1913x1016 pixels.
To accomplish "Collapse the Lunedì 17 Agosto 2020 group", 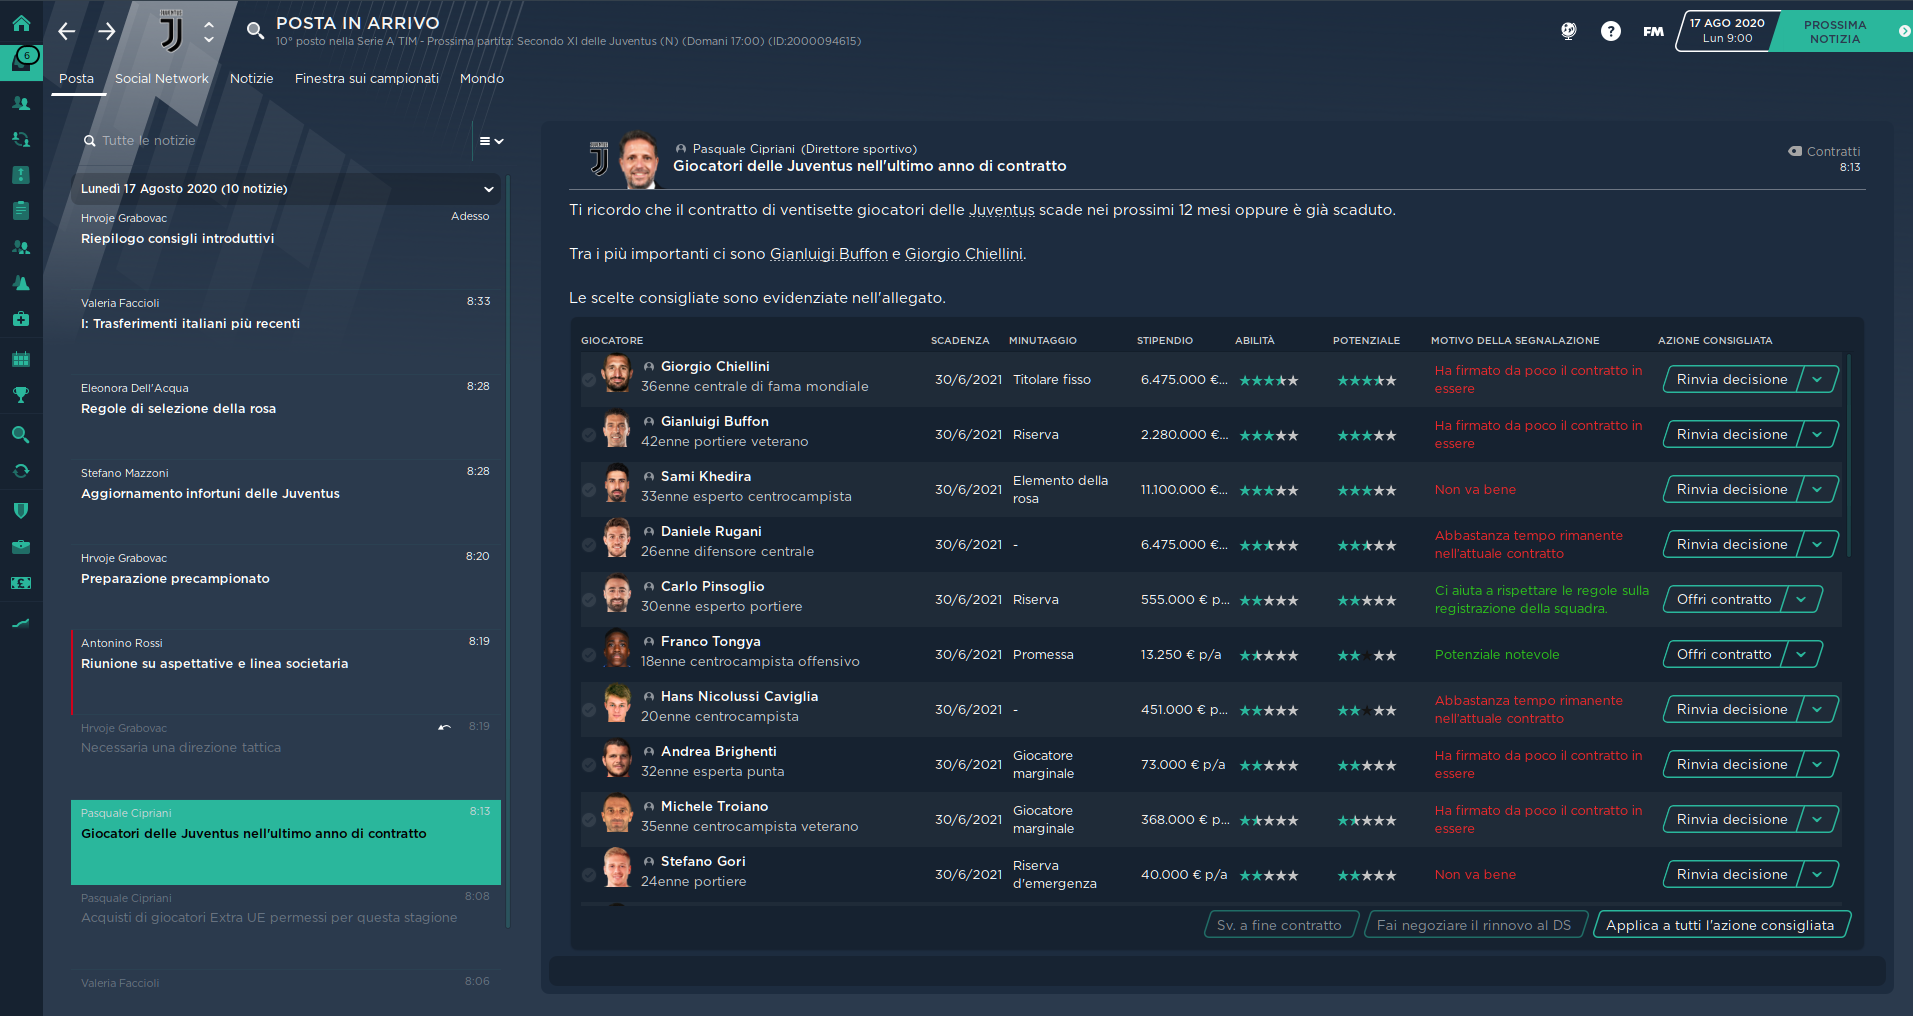I will click(488, 189).
